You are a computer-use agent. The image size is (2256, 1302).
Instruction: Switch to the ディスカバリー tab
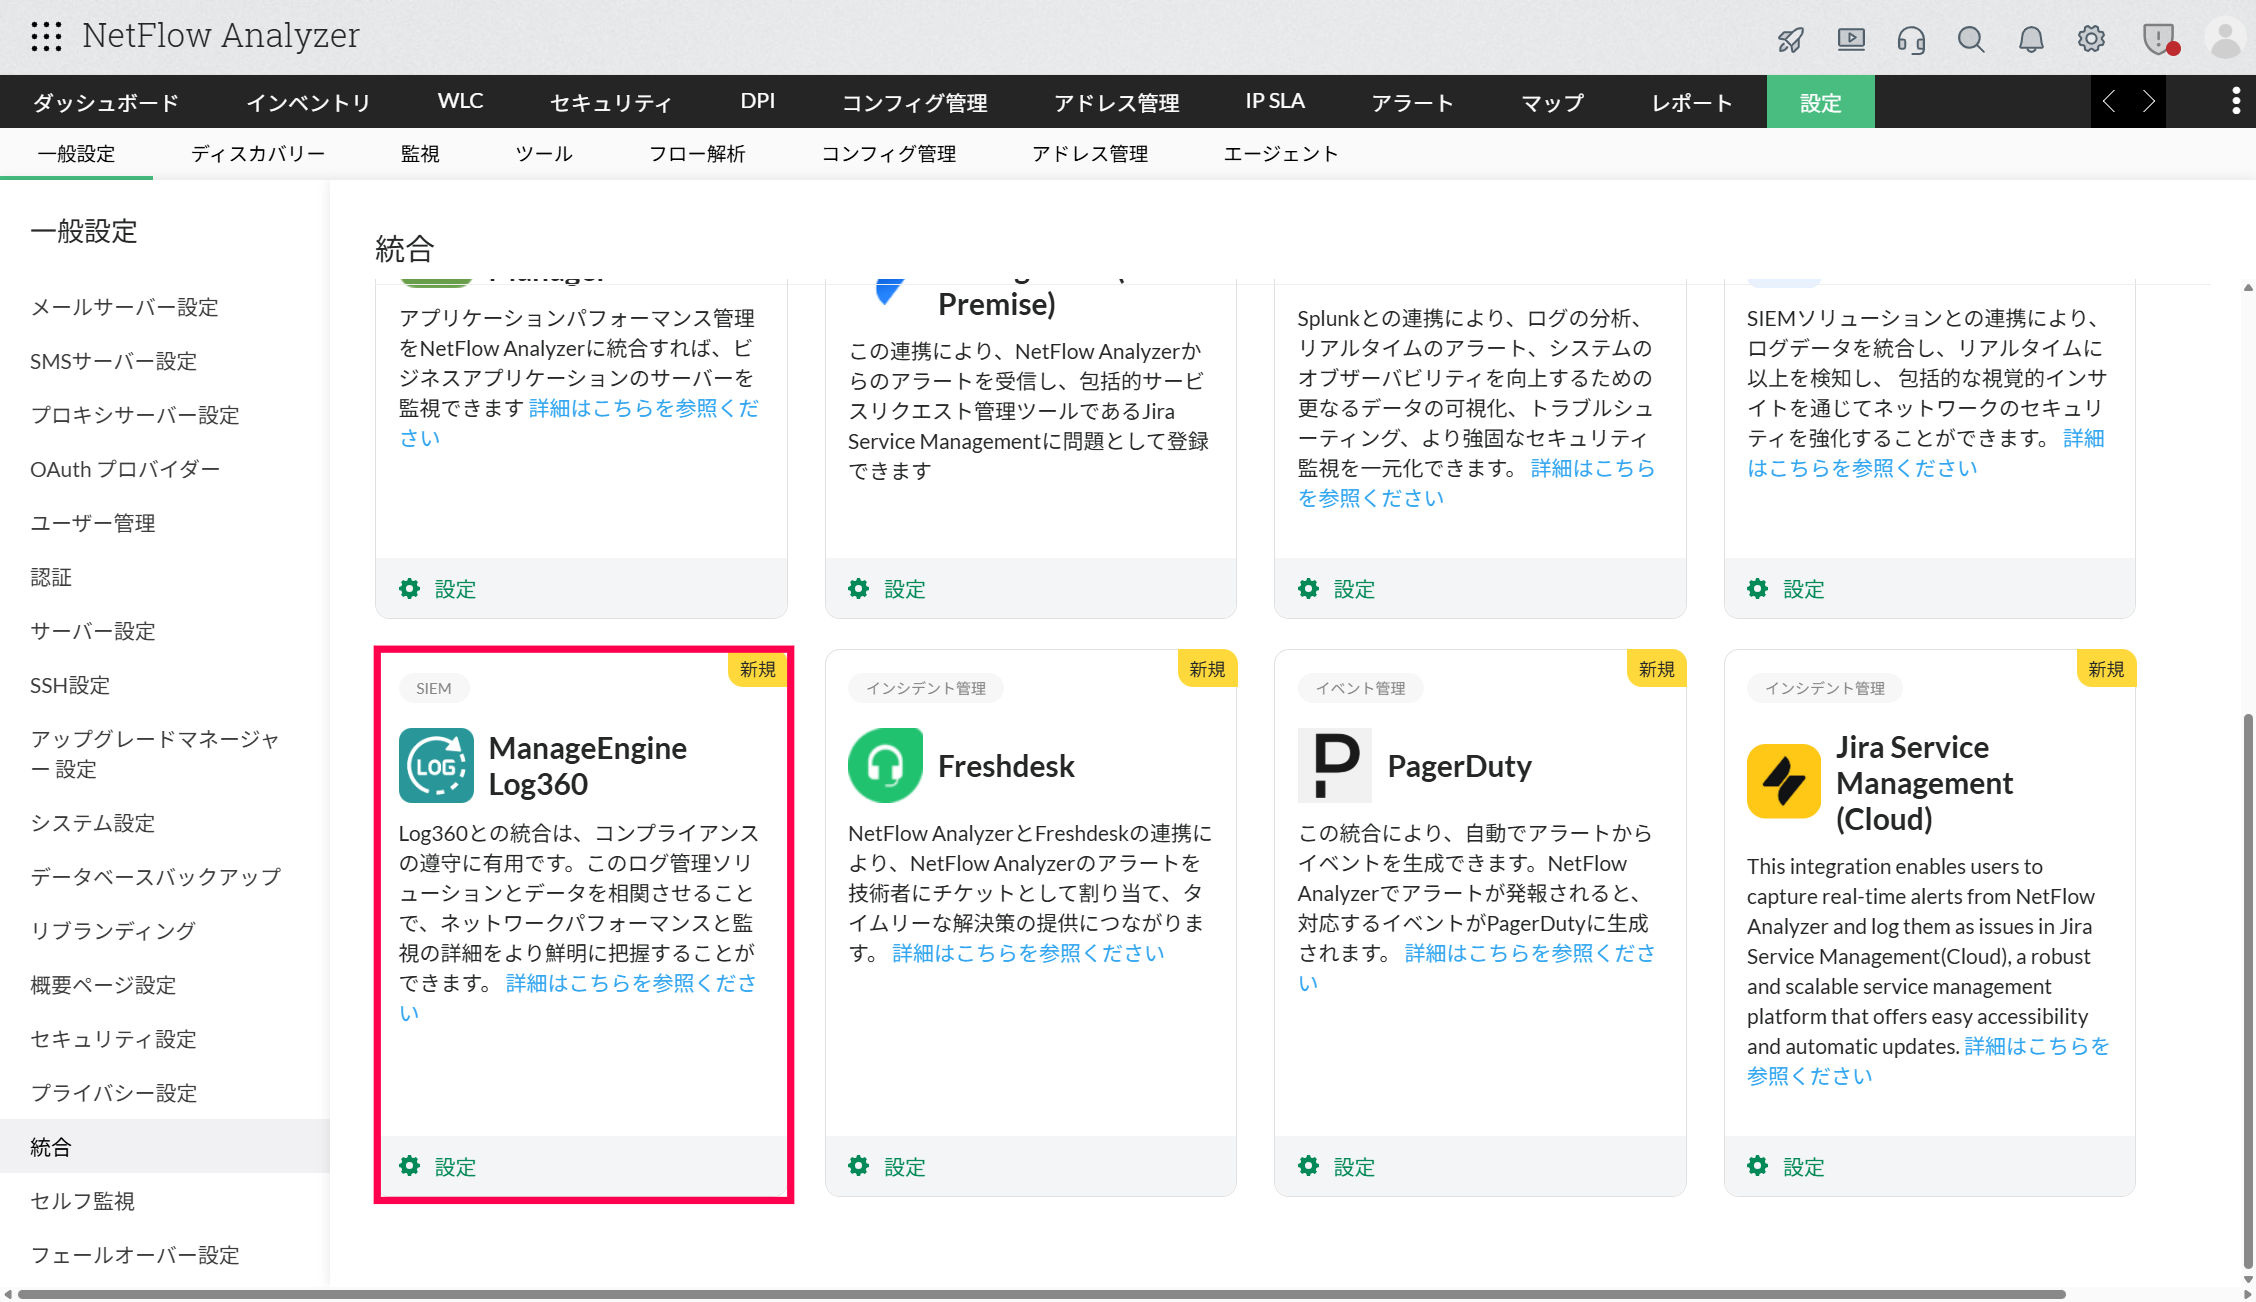click(x=258, y=154)
